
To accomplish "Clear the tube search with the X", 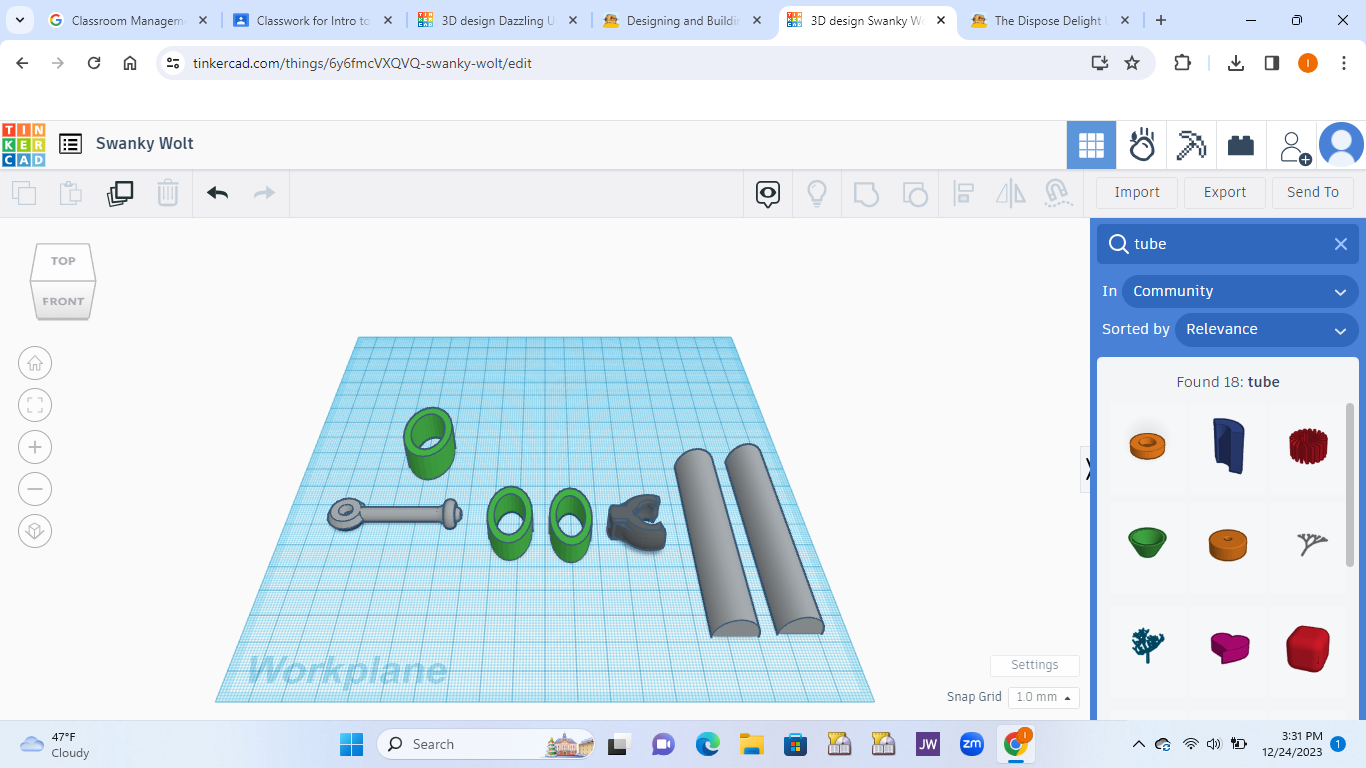I will click(1341, 244).
